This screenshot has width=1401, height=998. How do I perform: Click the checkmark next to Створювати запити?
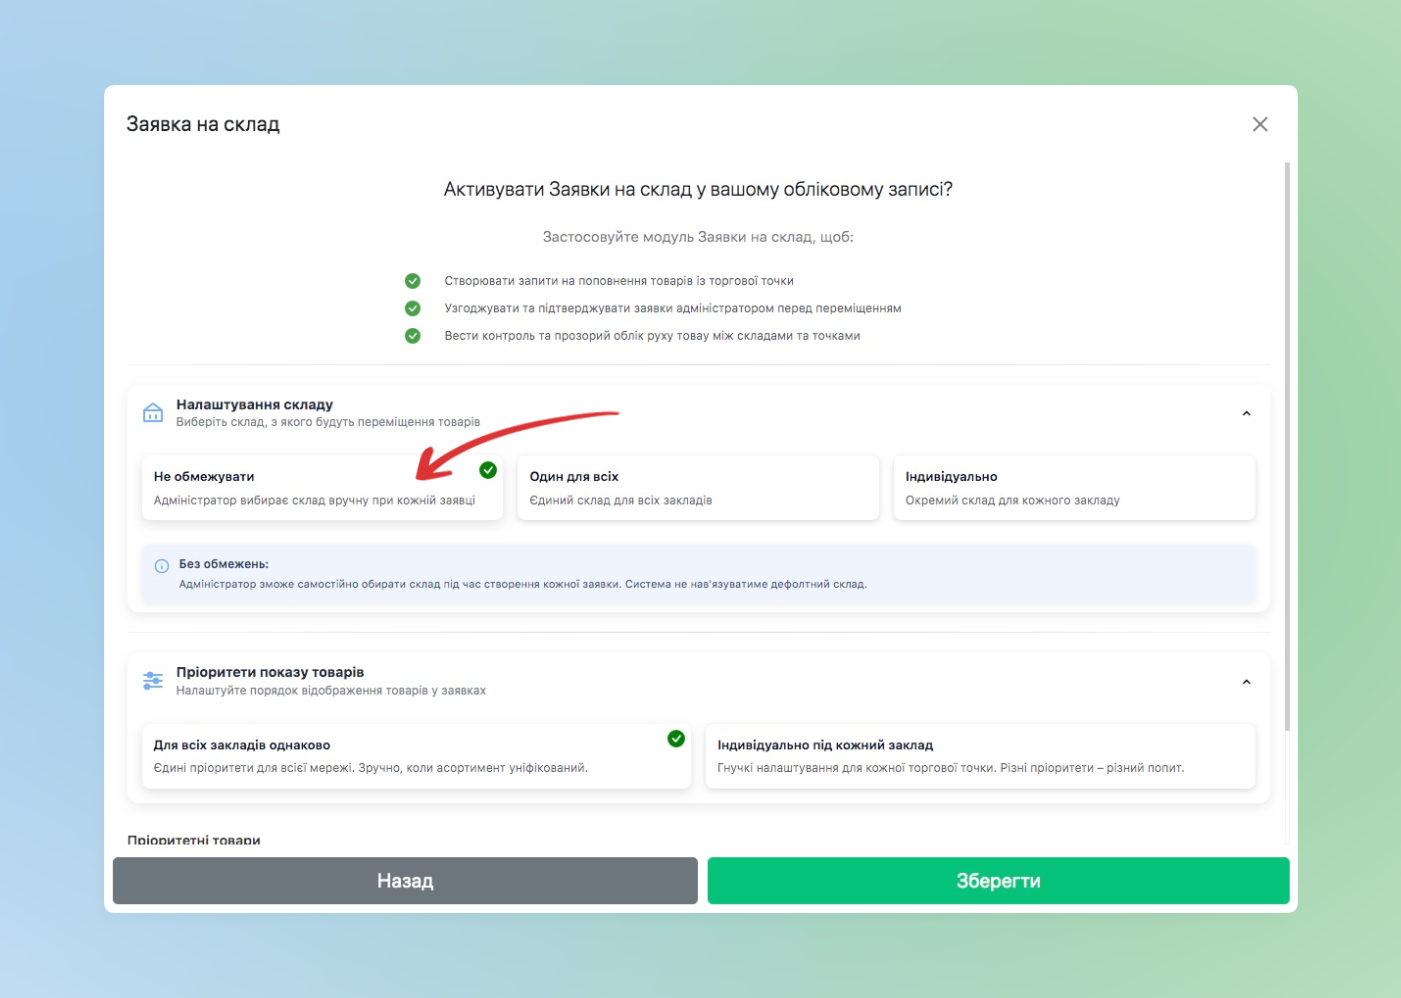point(412,281)
